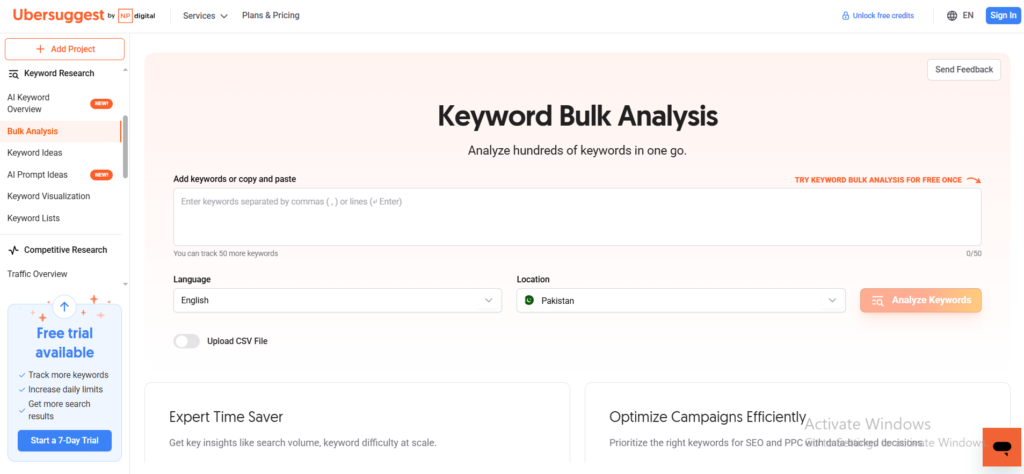Viewport: 1024px width, 474px height.
Task: Click the sidebar vertical scrollbar
Action: tap(124, 145)
